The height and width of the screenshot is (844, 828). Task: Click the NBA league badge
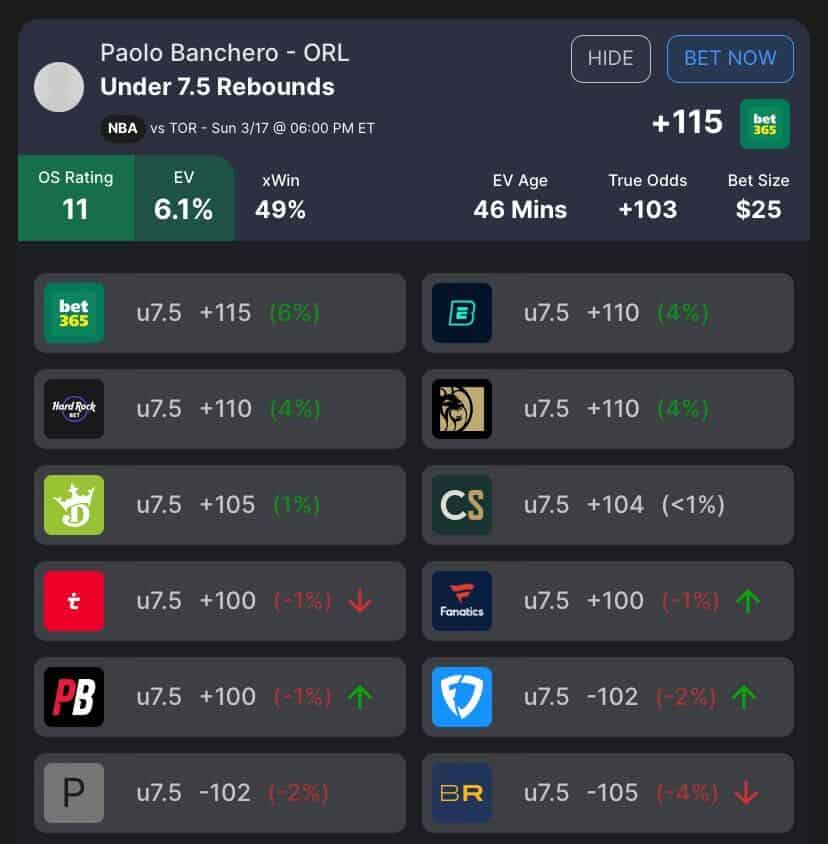point(122,129)
